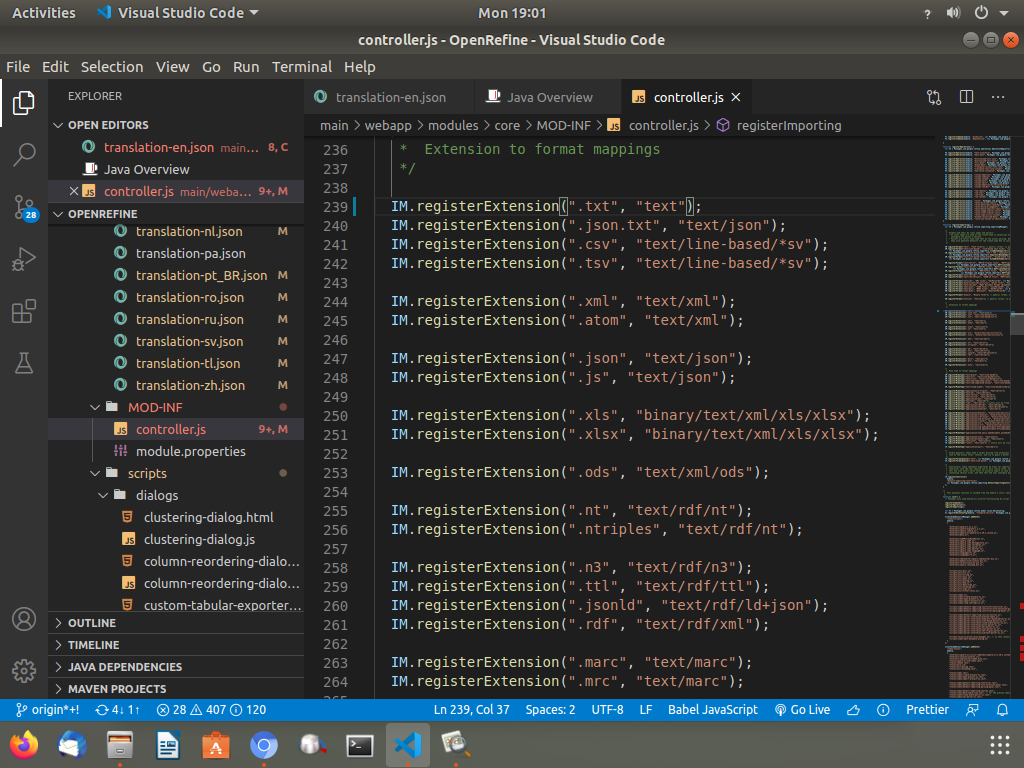The width and height of the screenshot is (1024, 768).
Task: Open Problems via errors and warnings count
Action: [x=211, y=710]
